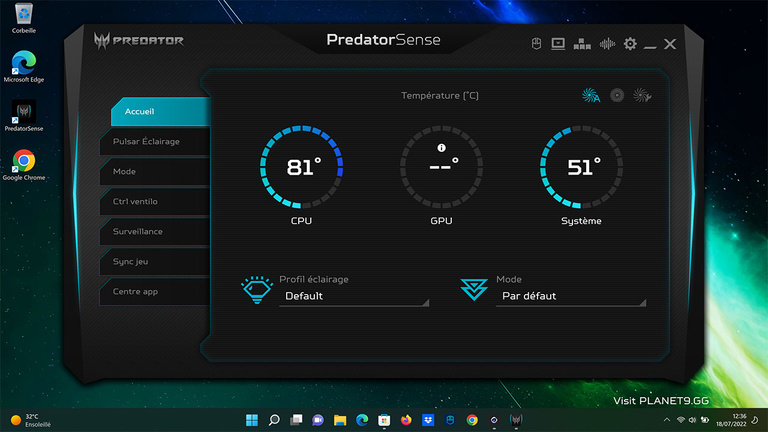Image resolution: width=768 pixels, height=432 pixels.
Task: Open the Accueil tab
Action: tap(161, 112)
